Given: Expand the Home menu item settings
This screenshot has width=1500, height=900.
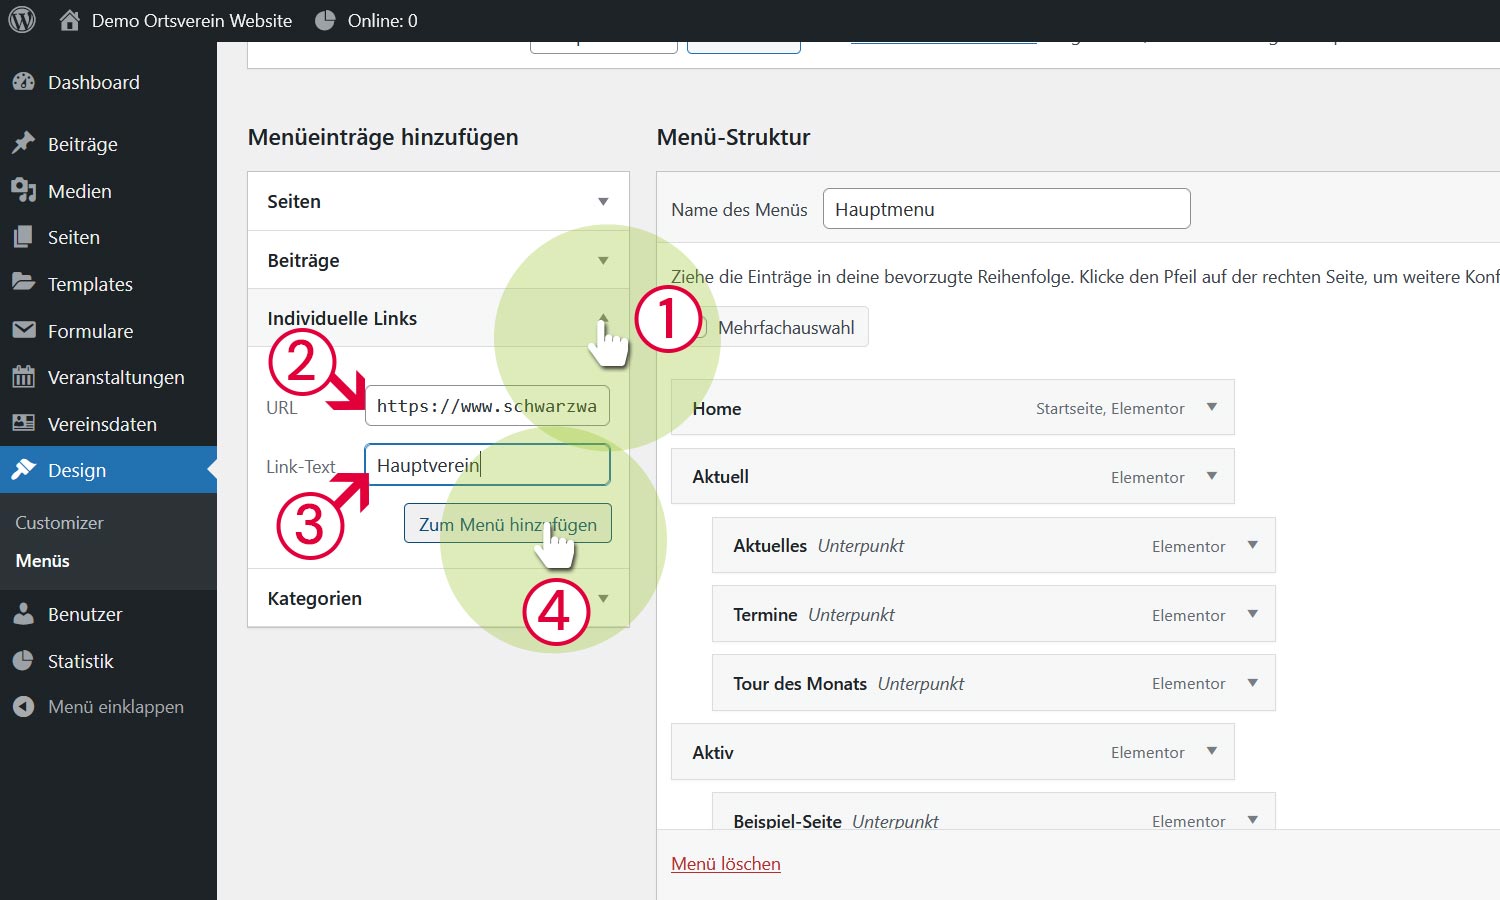Looking at the screenshot, I should coord(1212,407).
